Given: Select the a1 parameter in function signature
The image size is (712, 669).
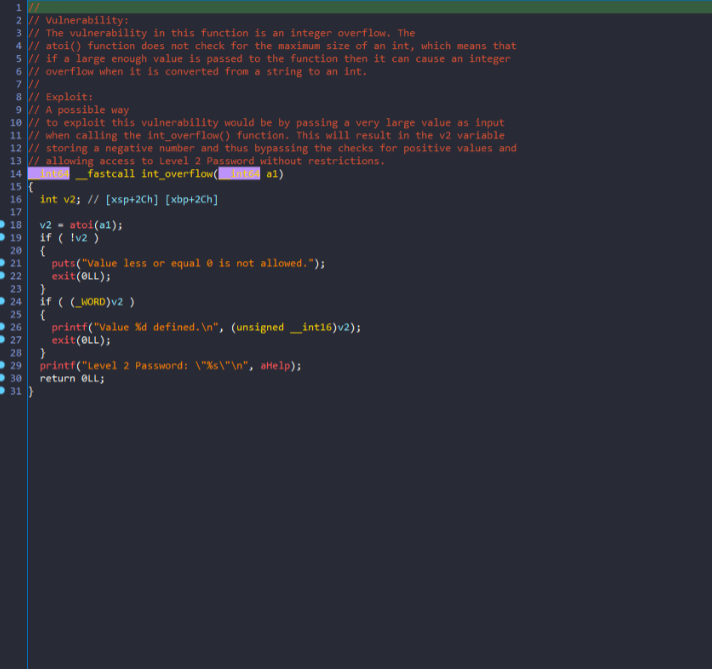Looking at the screenshot, I should (272, 174).
